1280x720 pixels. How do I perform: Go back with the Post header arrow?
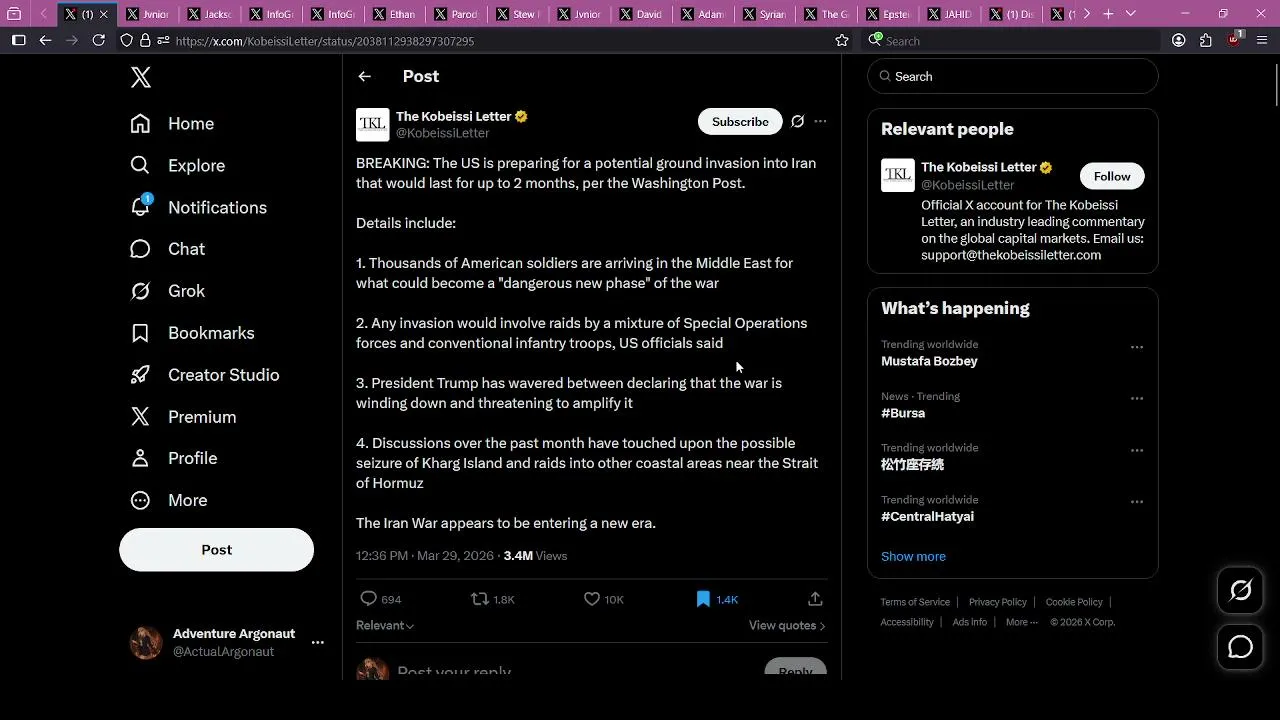point(364,76)
